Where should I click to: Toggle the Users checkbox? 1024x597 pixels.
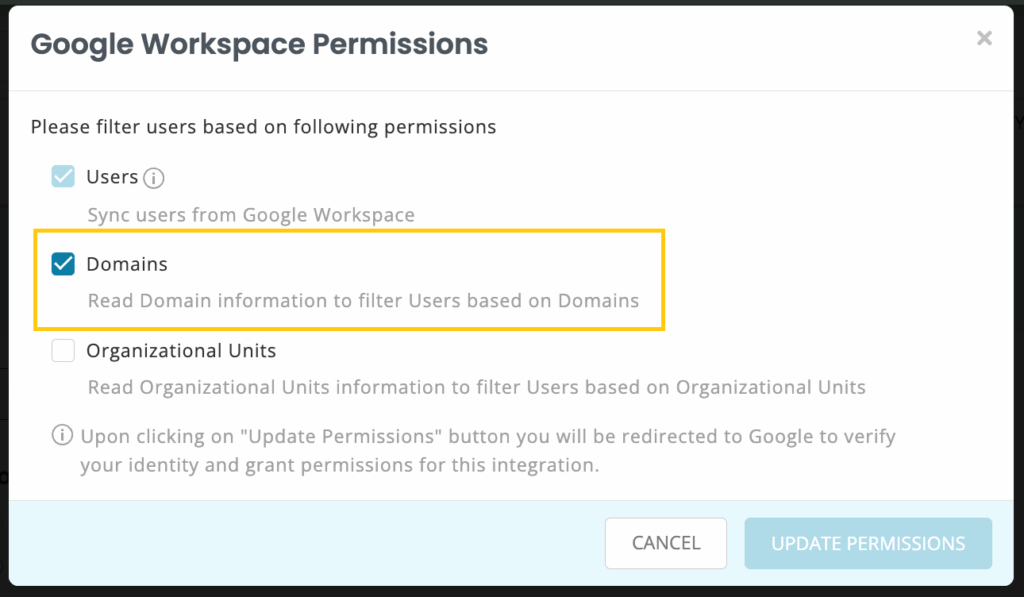click(63, 177)
